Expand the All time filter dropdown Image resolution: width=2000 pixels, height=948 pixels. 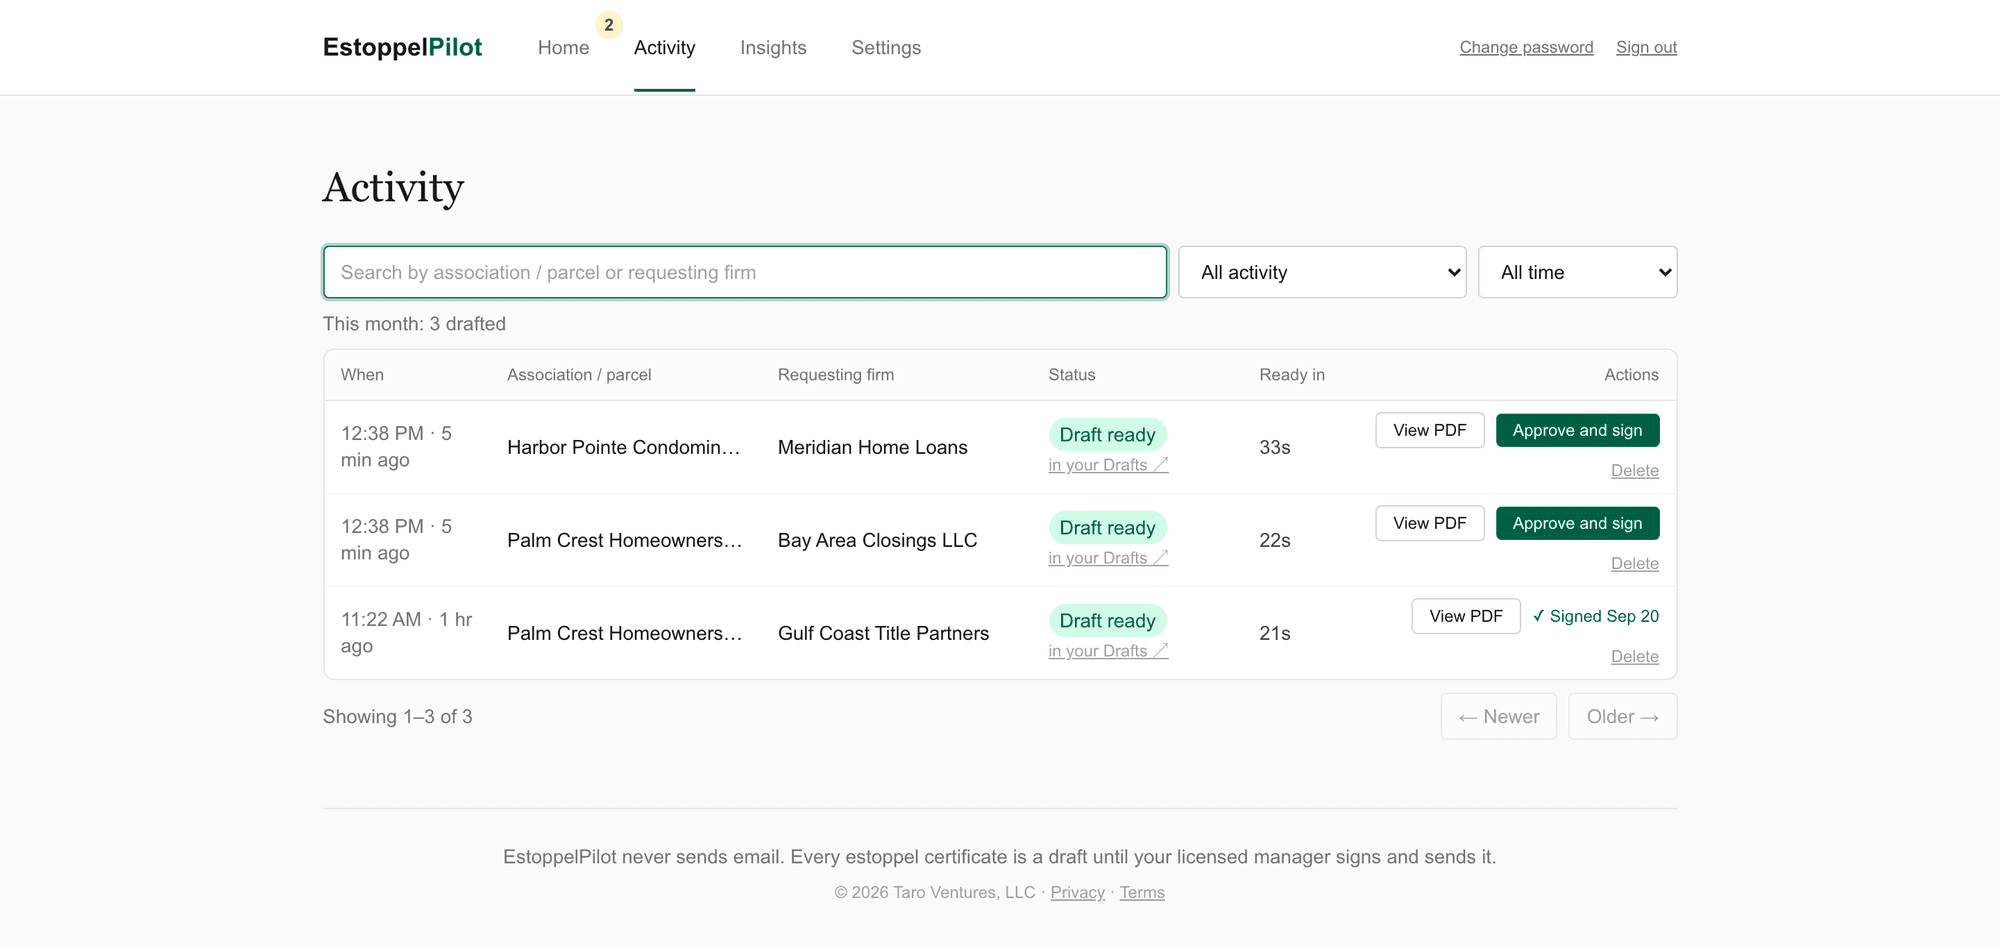click(1577, 272)
